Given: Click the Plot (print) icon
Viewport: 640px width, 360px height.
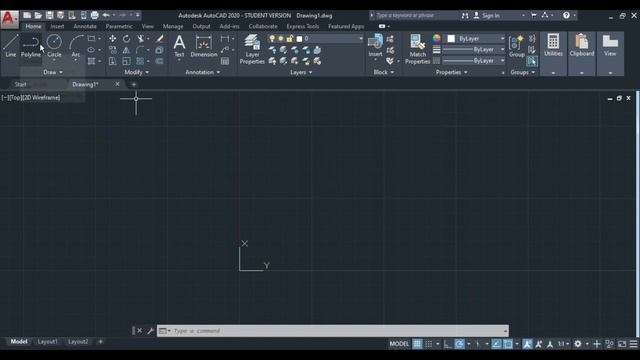Looking at the screenshot, I should 94,16.
